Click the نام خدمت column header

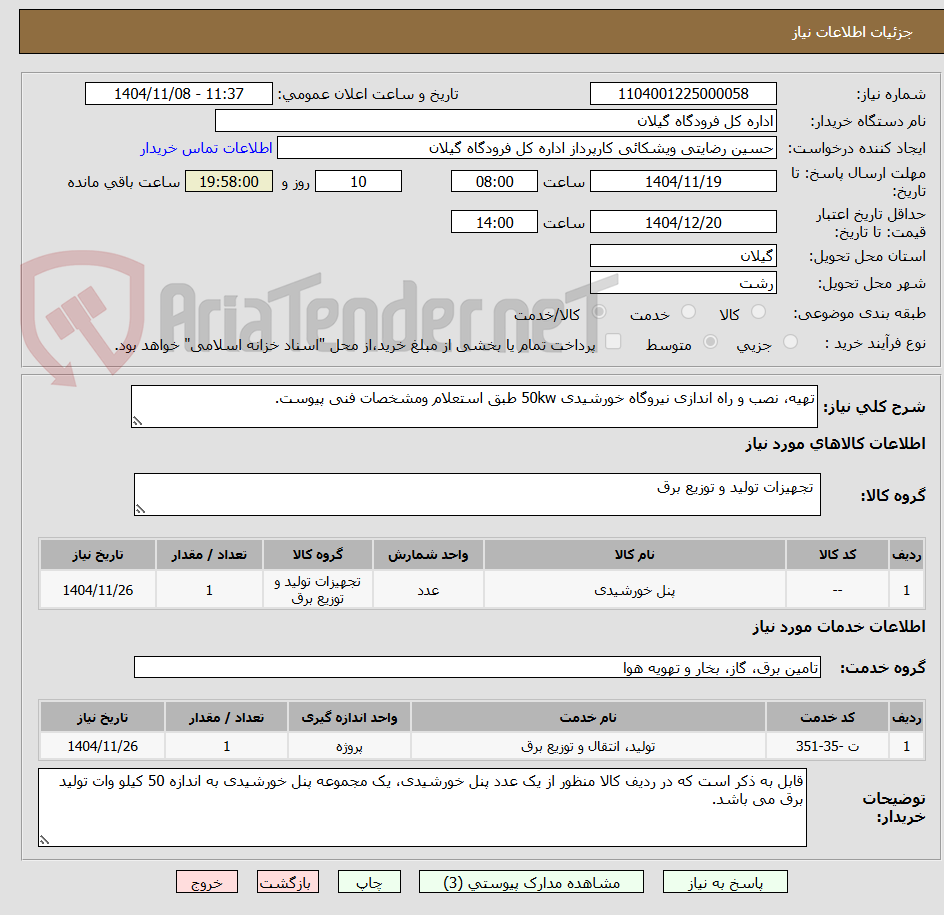(588, 718)
